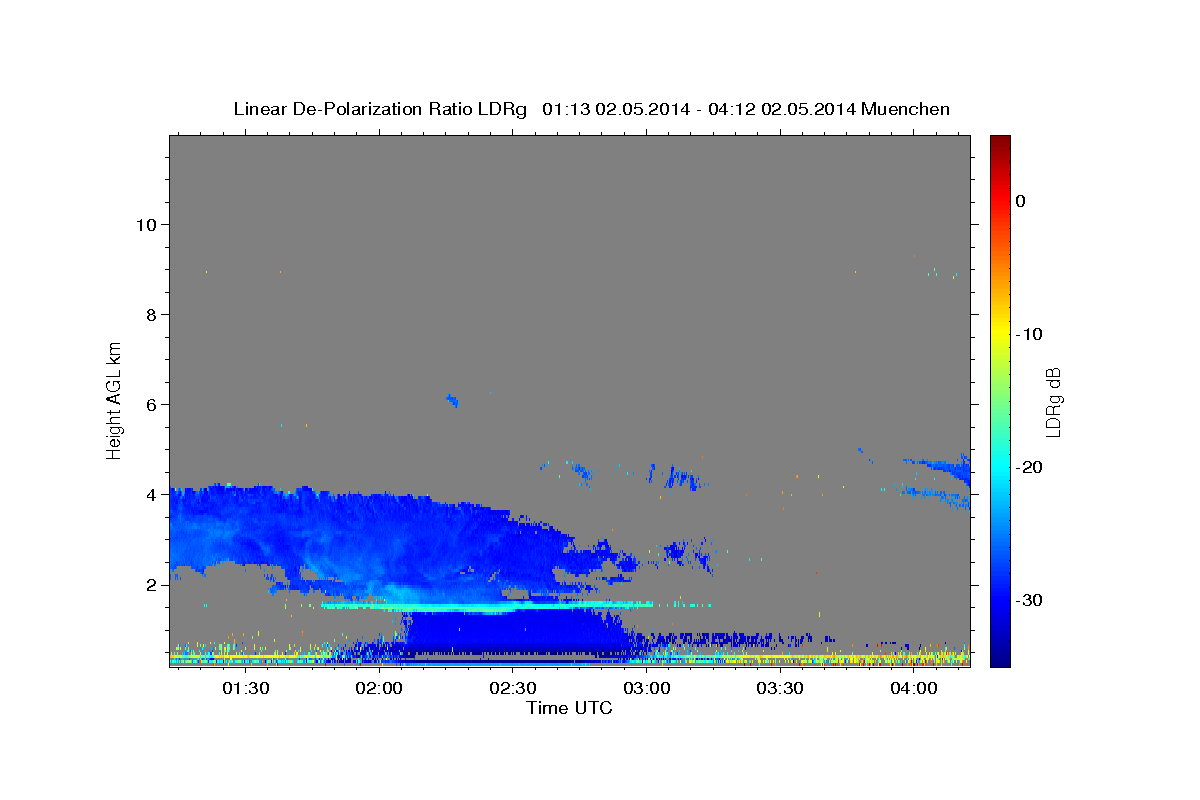Click the 04:00 time tick label
Viewport: 1200px width, 800px height.
click(x=914, y=689)
